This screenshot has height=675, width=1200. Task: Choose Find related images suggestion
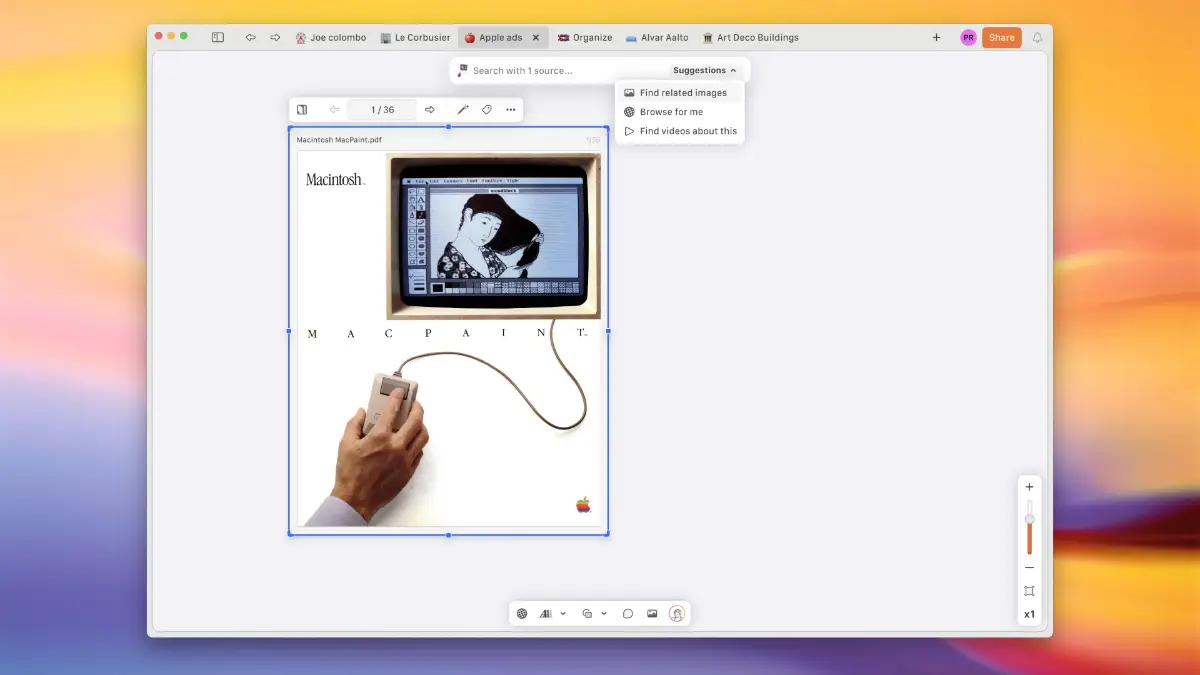coord(683,93)
